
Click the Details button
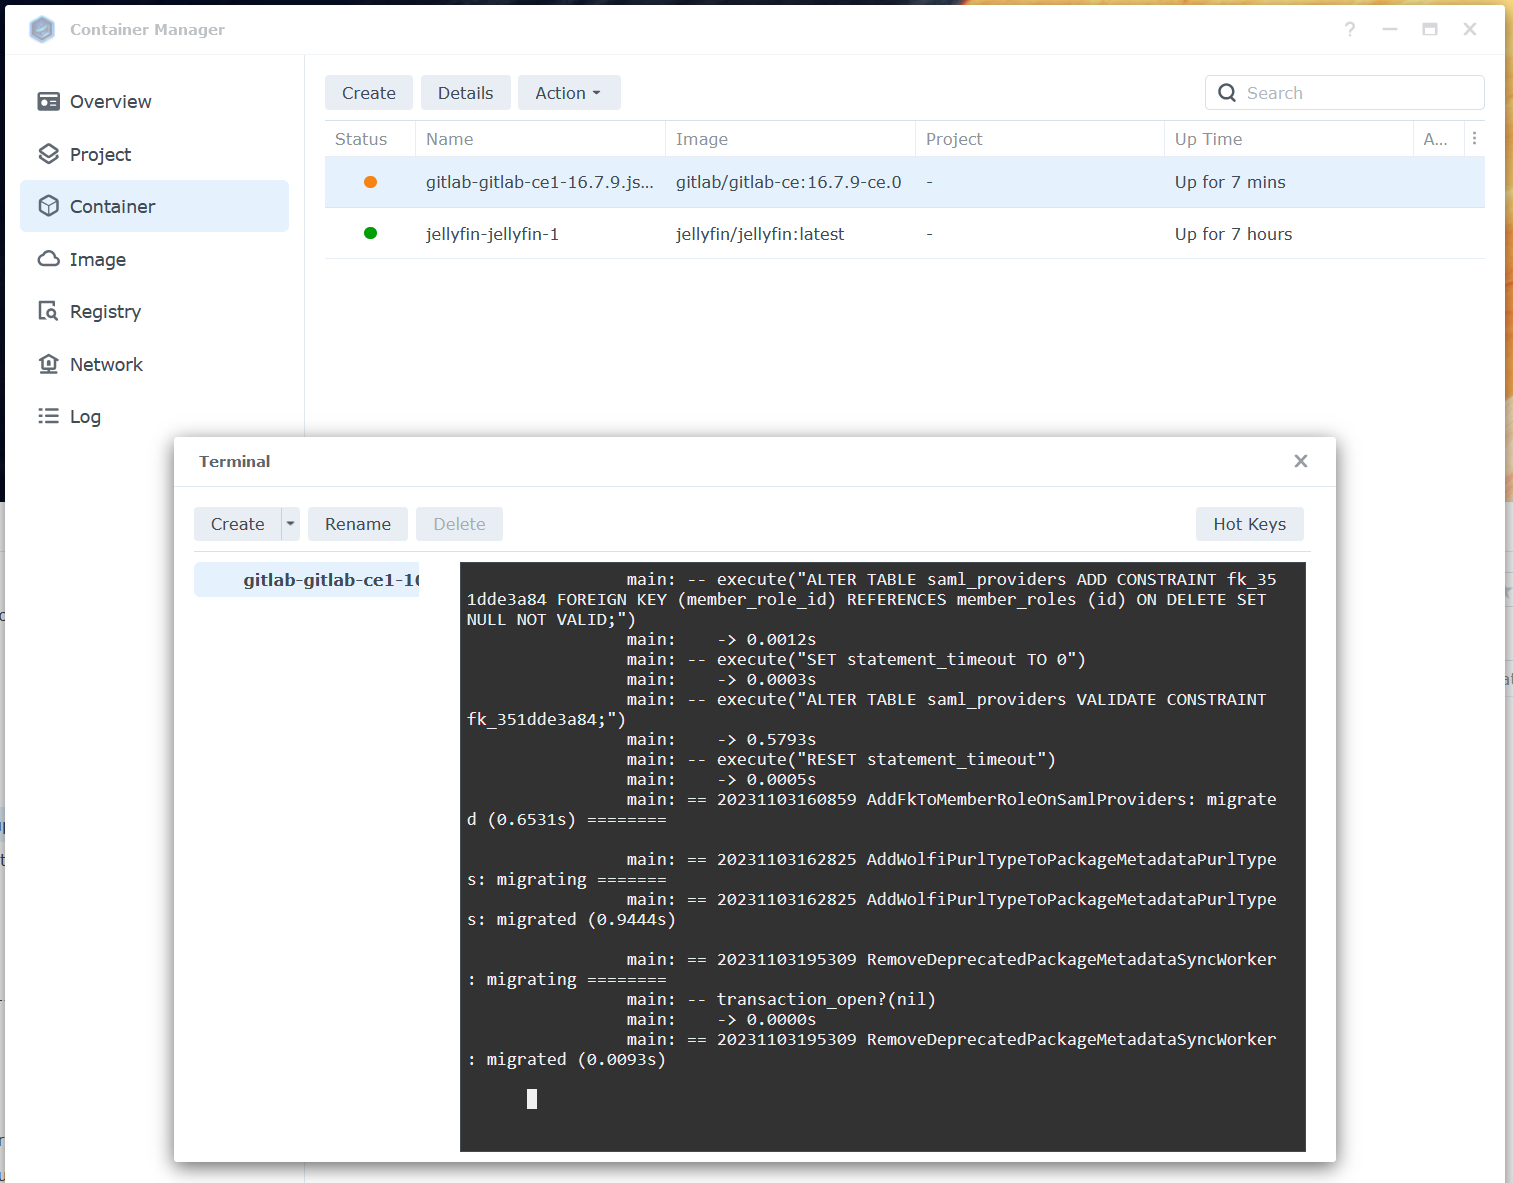(465, 92)
